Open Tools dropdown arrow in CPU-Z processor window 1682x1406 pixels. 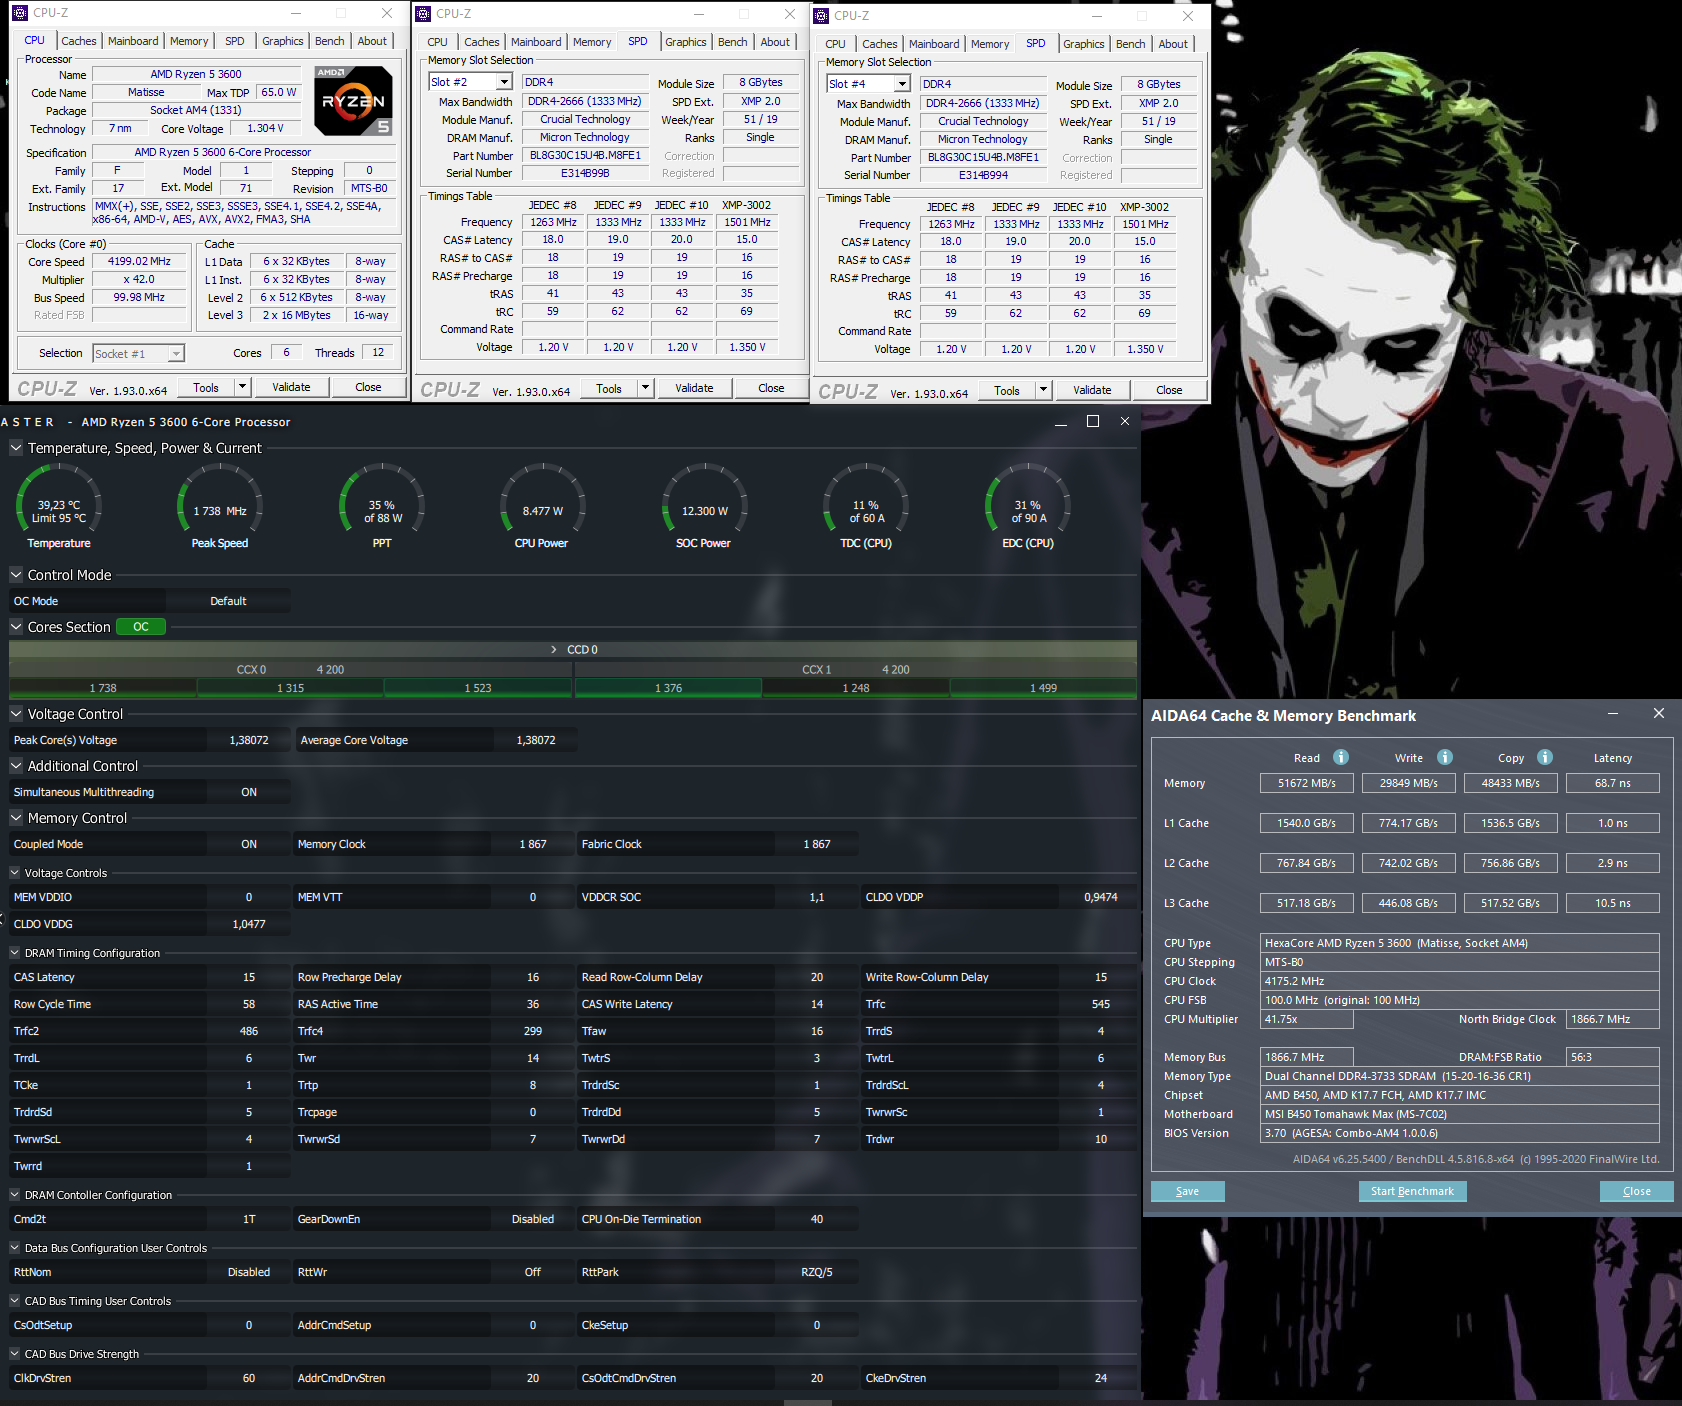tap(242, 387)
